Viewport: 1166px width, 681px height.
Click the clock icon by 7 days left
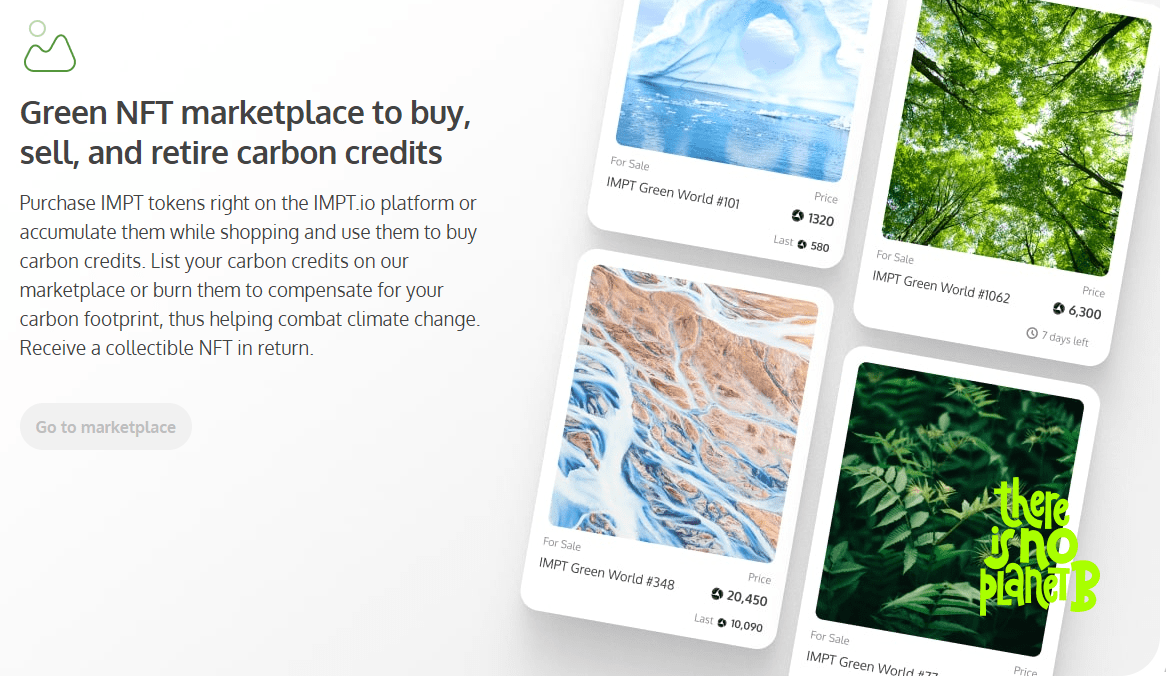(1032, 333)
